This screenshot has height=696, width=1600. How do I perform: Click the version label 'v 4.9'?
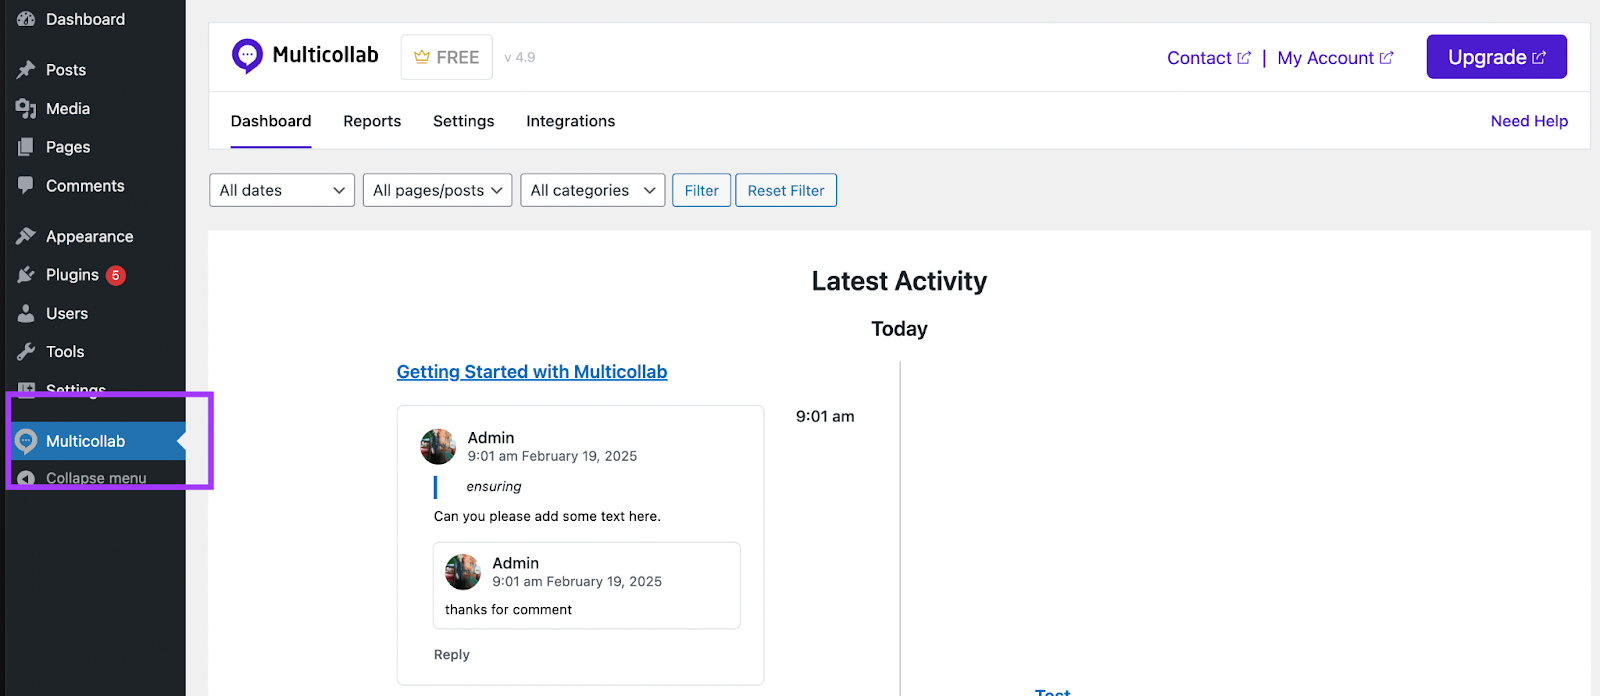pyautogui.click(x=520, y=57)
